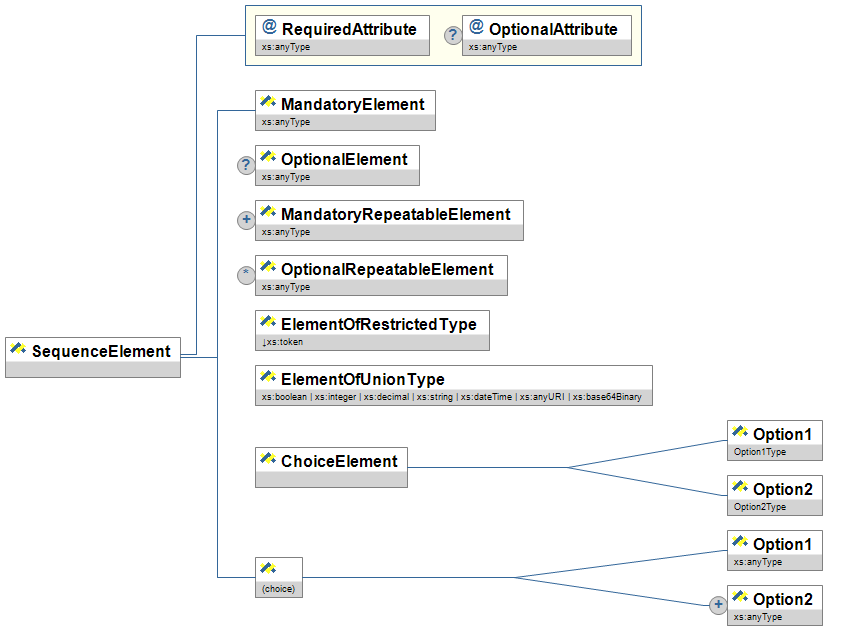The width and height of the screenshot is (845, 630).
Task: Click the icon next to MandatoryElement label
Action: [x=268, y=103]
